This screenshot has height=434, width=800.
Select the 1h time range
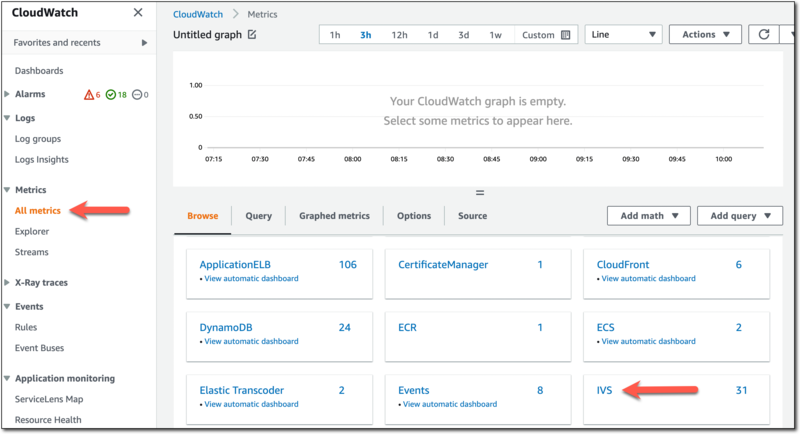(335, 35)
